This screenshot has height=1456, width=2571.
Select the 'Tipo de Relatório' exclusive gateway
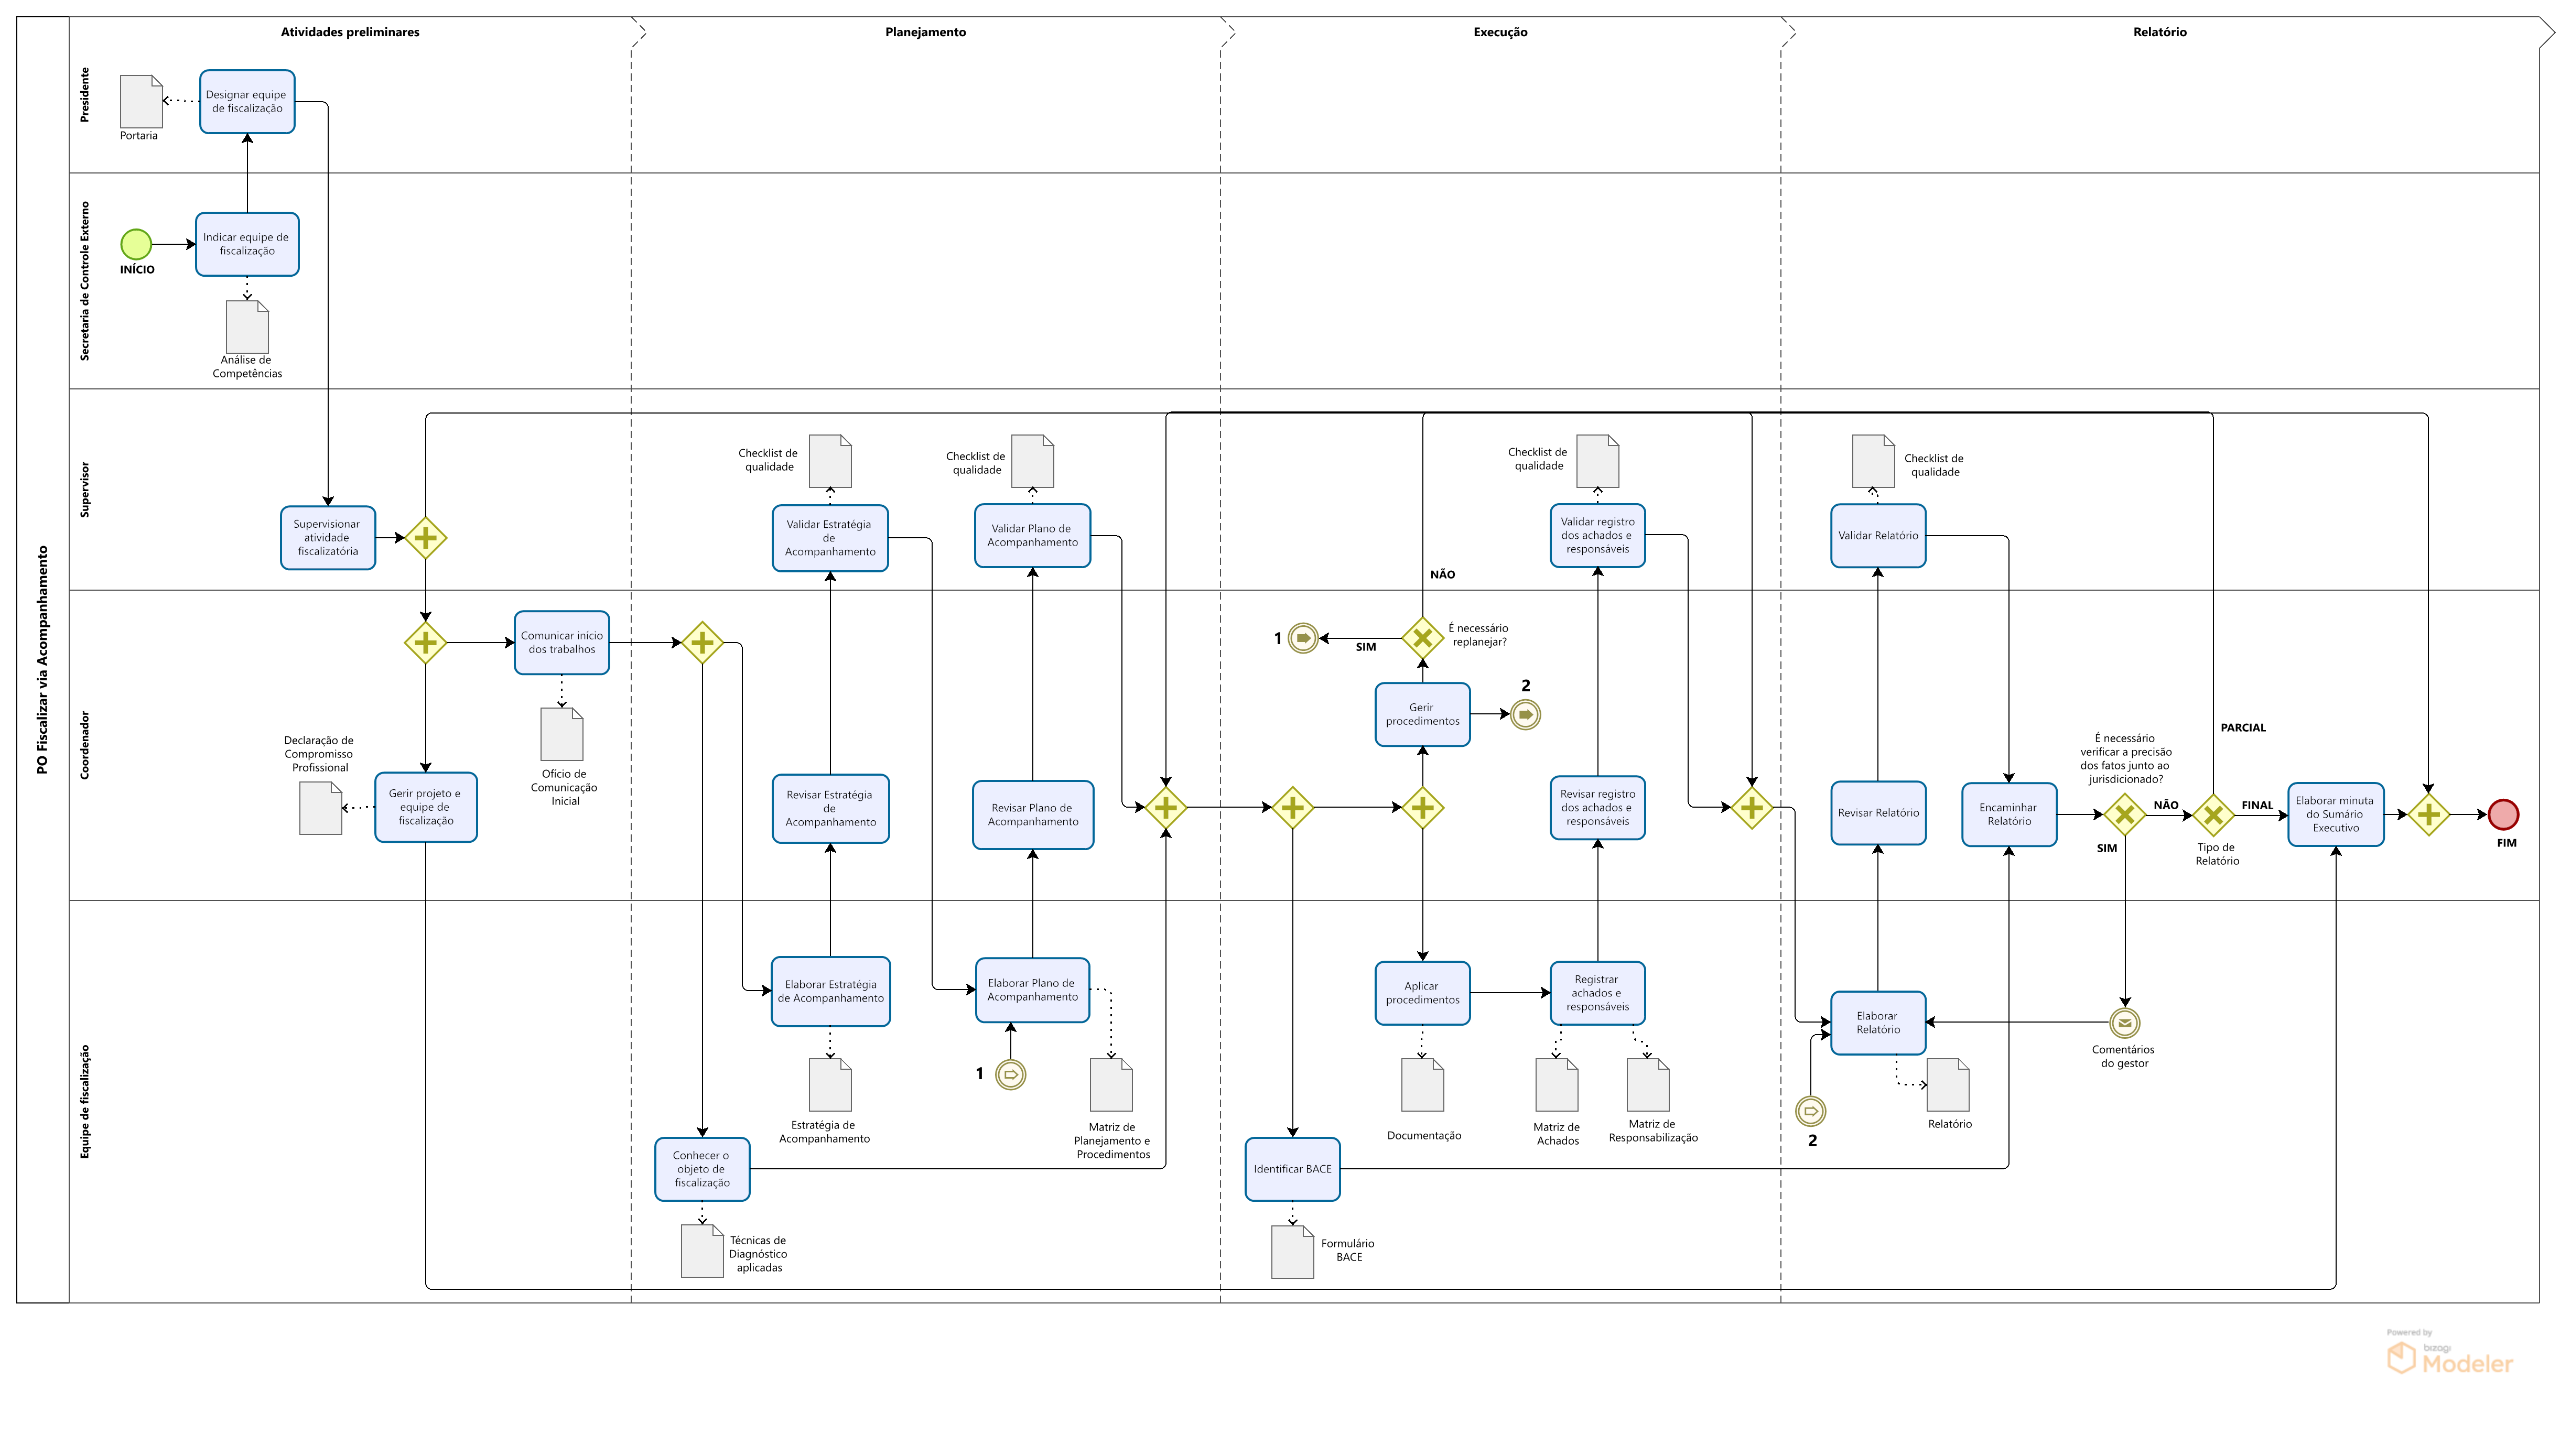coord(2213,815)
